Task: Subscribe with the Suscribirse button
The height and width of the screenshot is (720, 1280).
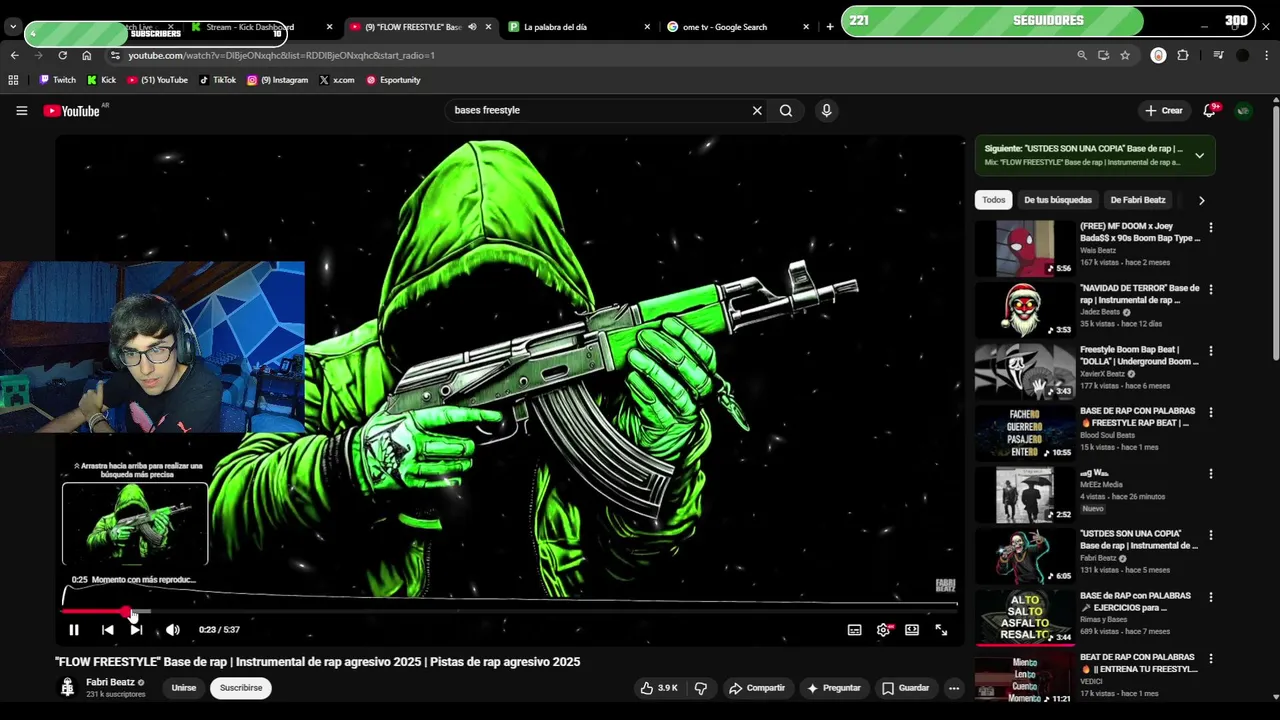Action: point(241,688)
